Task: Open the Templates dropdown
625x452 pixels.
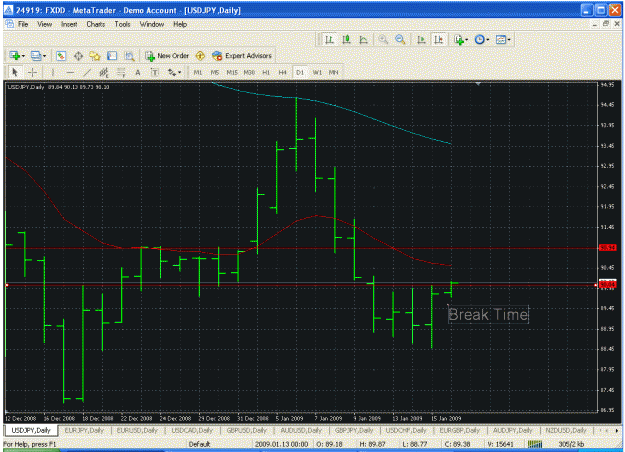Action: pyautogui.click(x=503, y=39)
